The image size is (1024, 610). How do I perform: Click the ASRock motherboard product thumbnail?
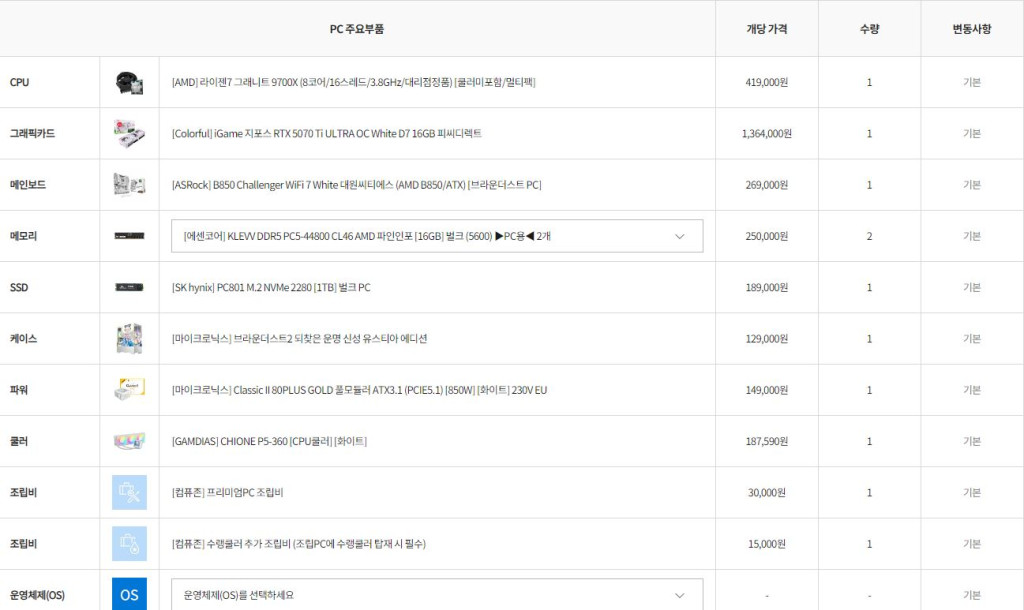(x=129, y=185)
